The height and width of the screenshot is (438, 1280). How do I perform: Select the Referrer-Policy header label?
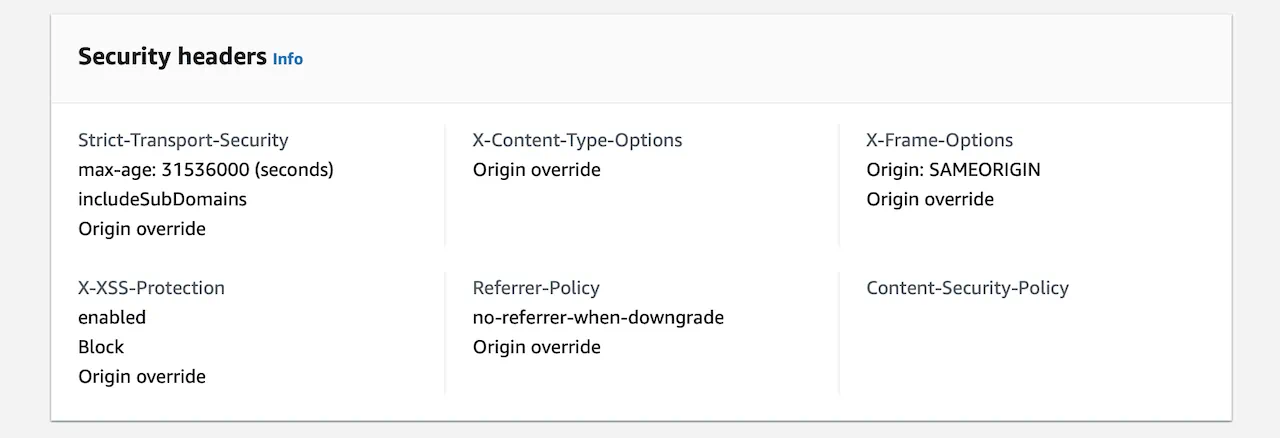tap(536, 288)
